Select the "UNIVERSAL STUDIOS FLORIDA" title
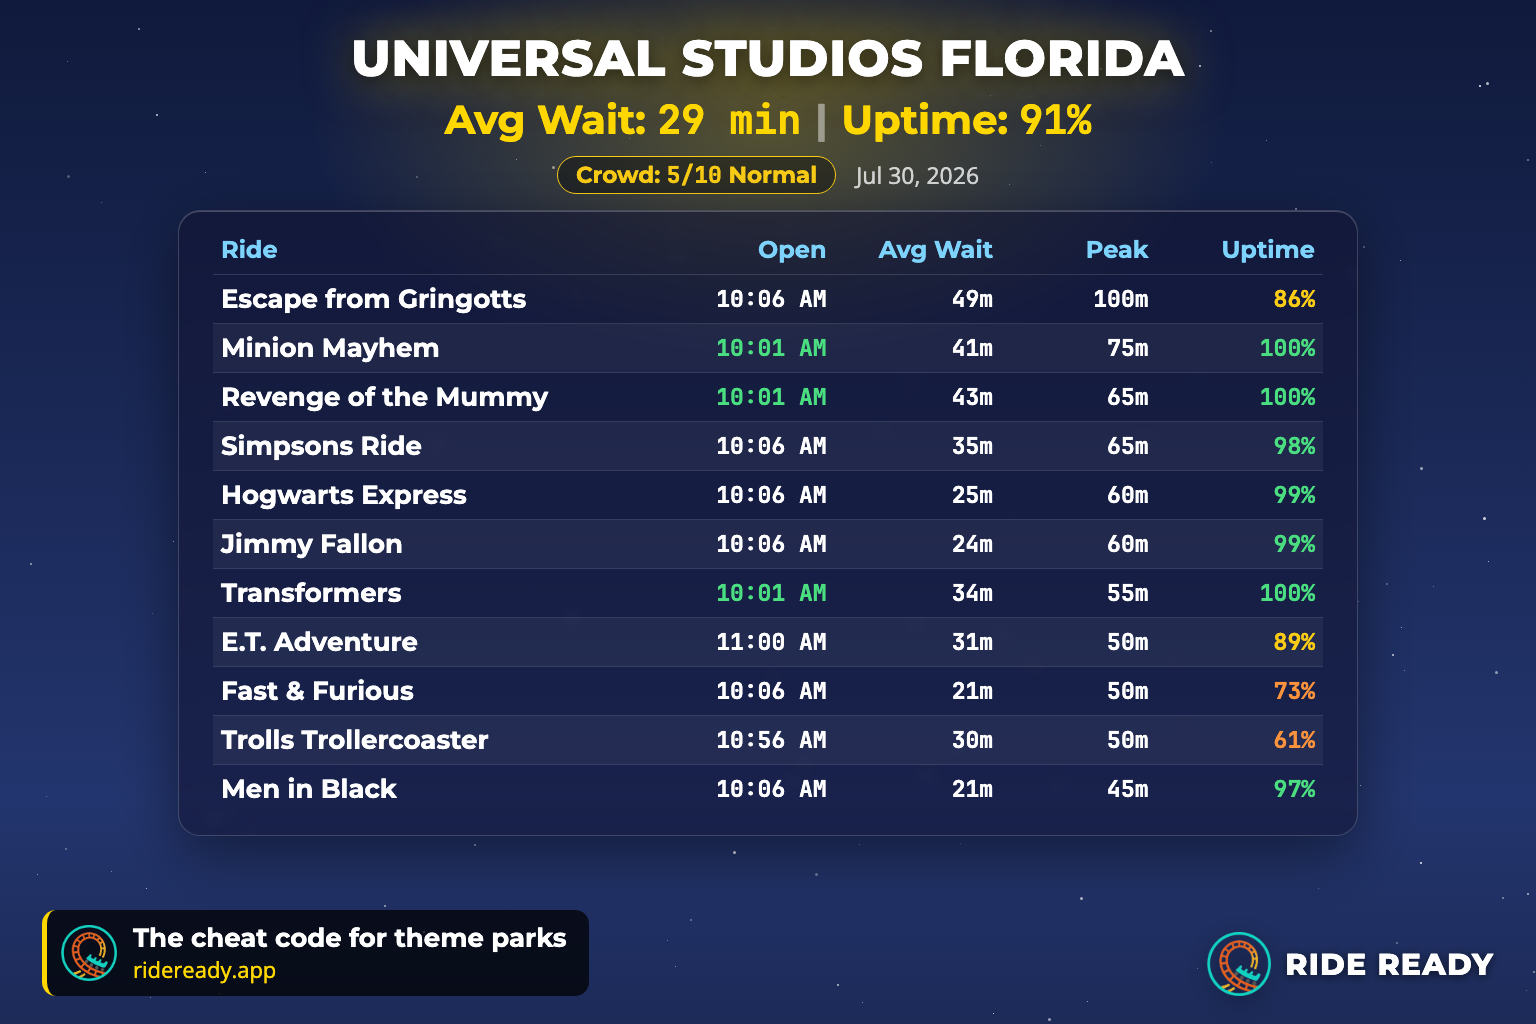The image size is (1536, 1024). click(x=768, y=59)
